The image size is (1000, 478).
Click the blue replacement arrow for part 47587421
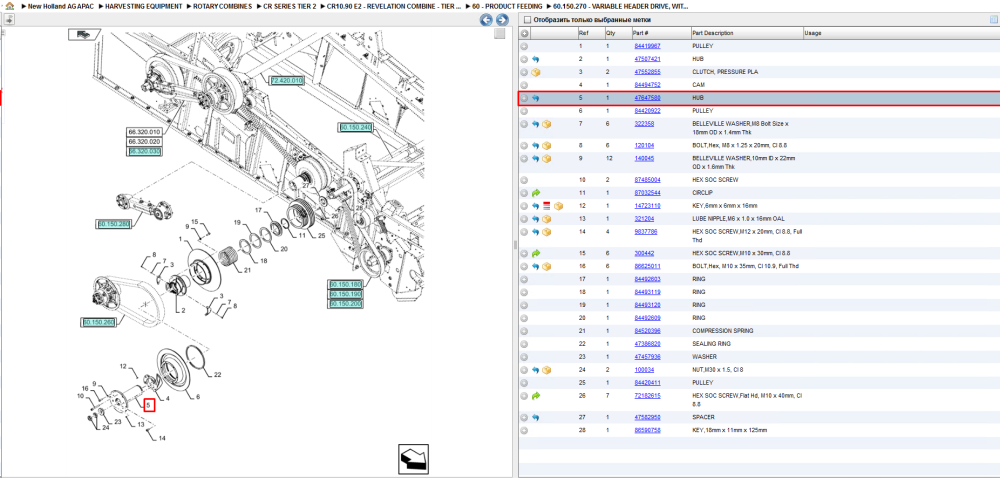click(536, 59)
